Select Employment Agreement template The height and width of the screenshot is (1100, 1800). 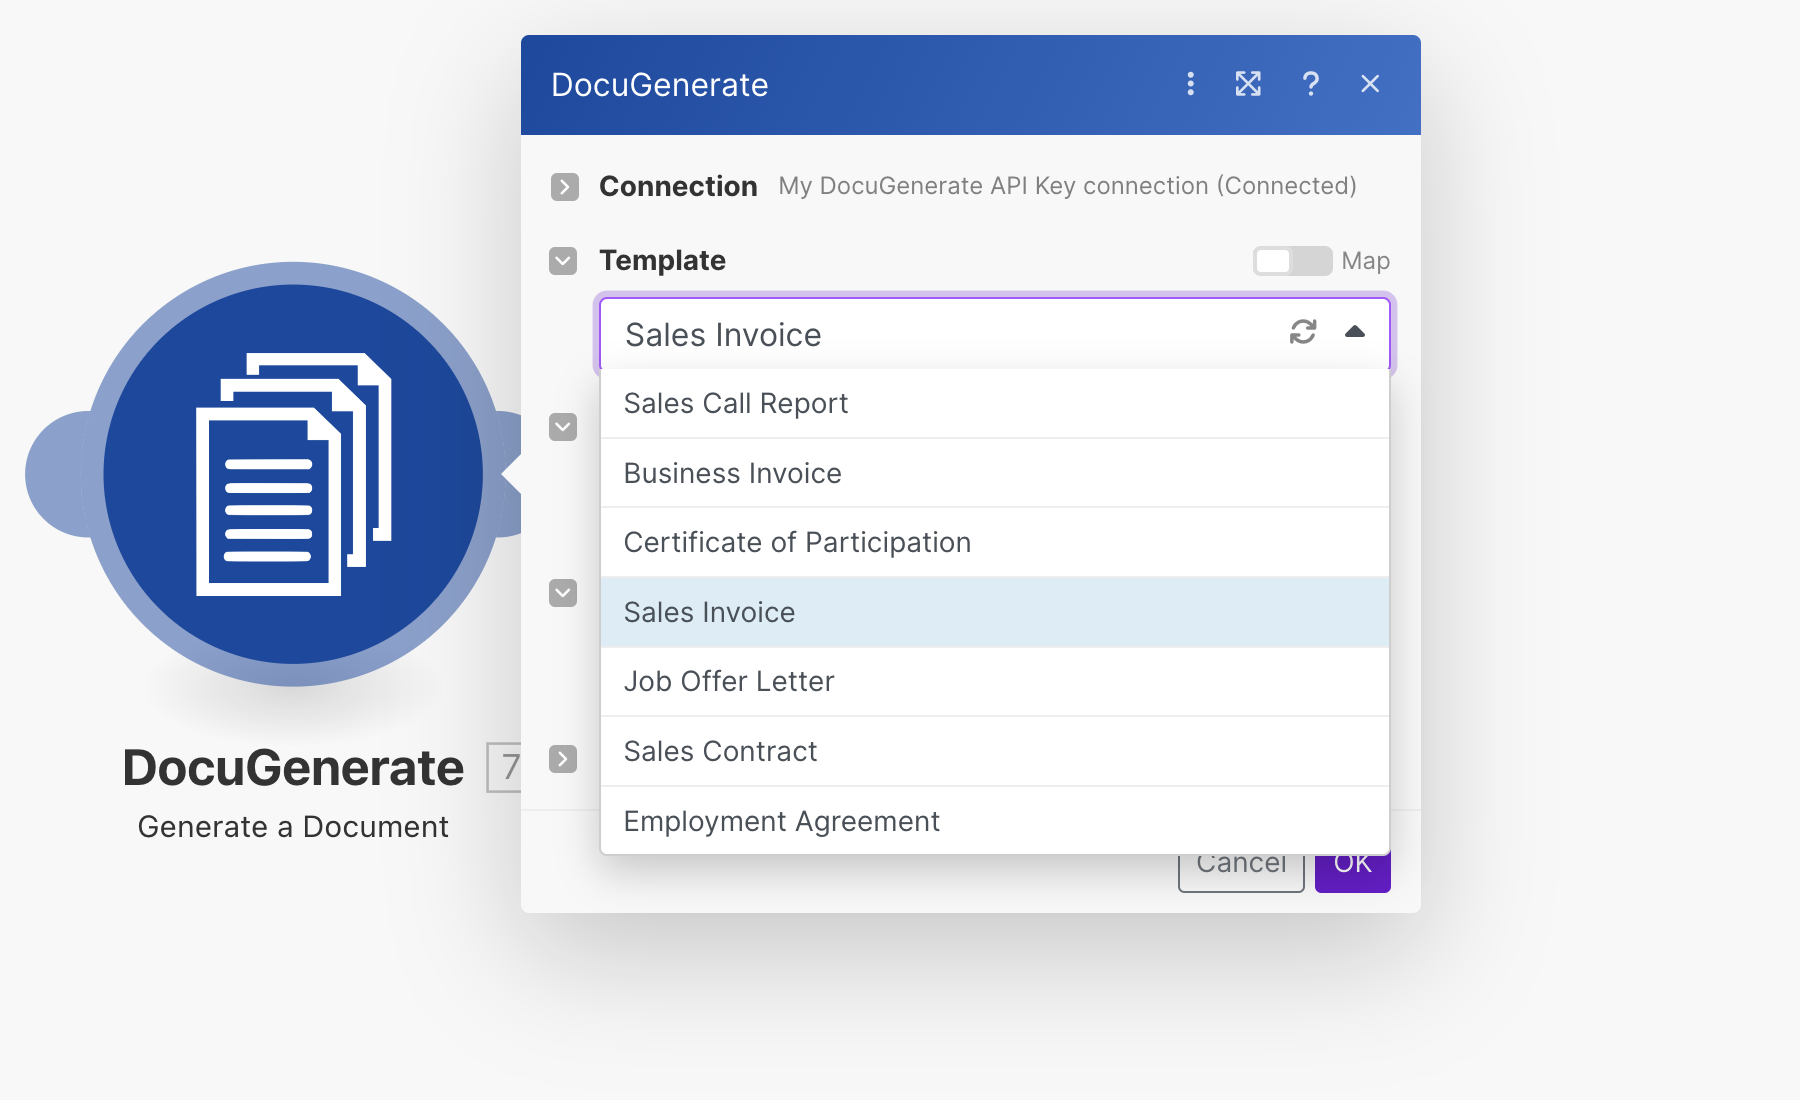[995, 821]
